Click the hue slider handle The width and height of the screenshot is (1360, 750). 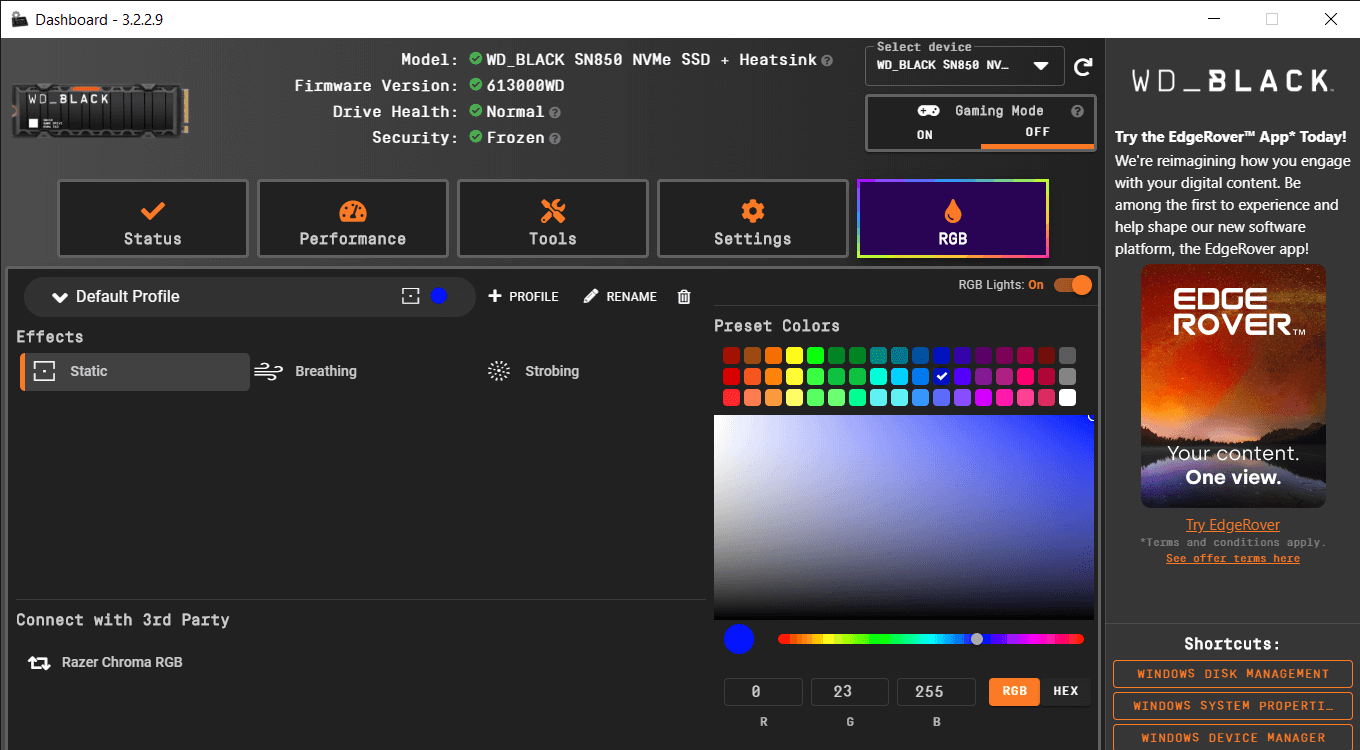pyautogui.click(x=977, y=639)
